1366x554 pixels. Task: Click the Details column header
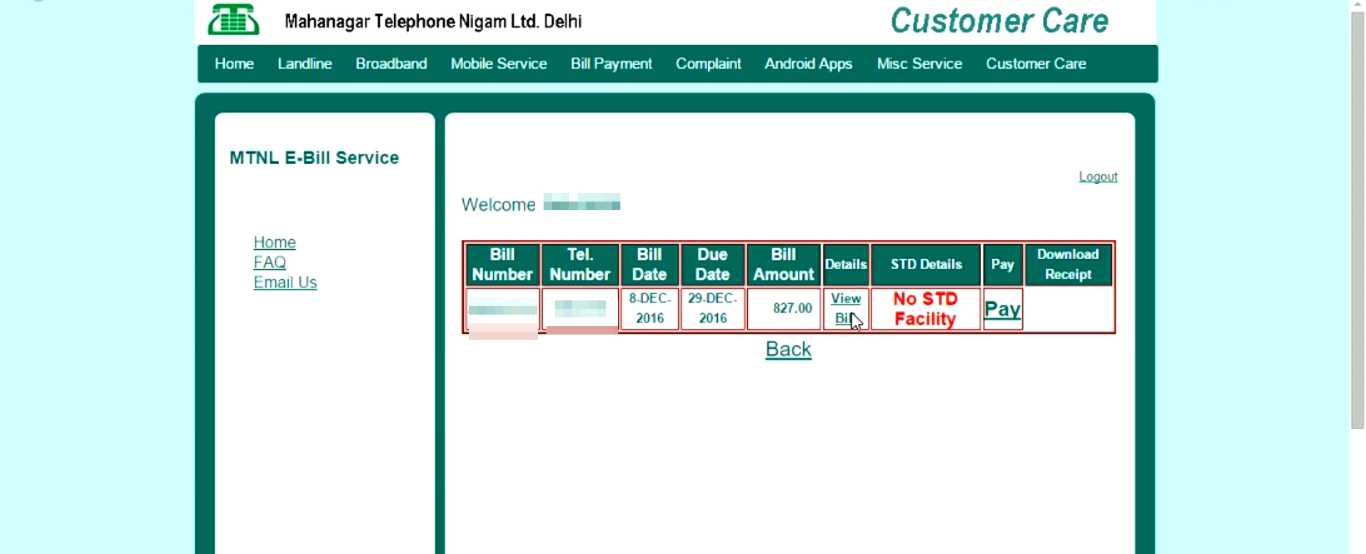click(x=846, y=265)
